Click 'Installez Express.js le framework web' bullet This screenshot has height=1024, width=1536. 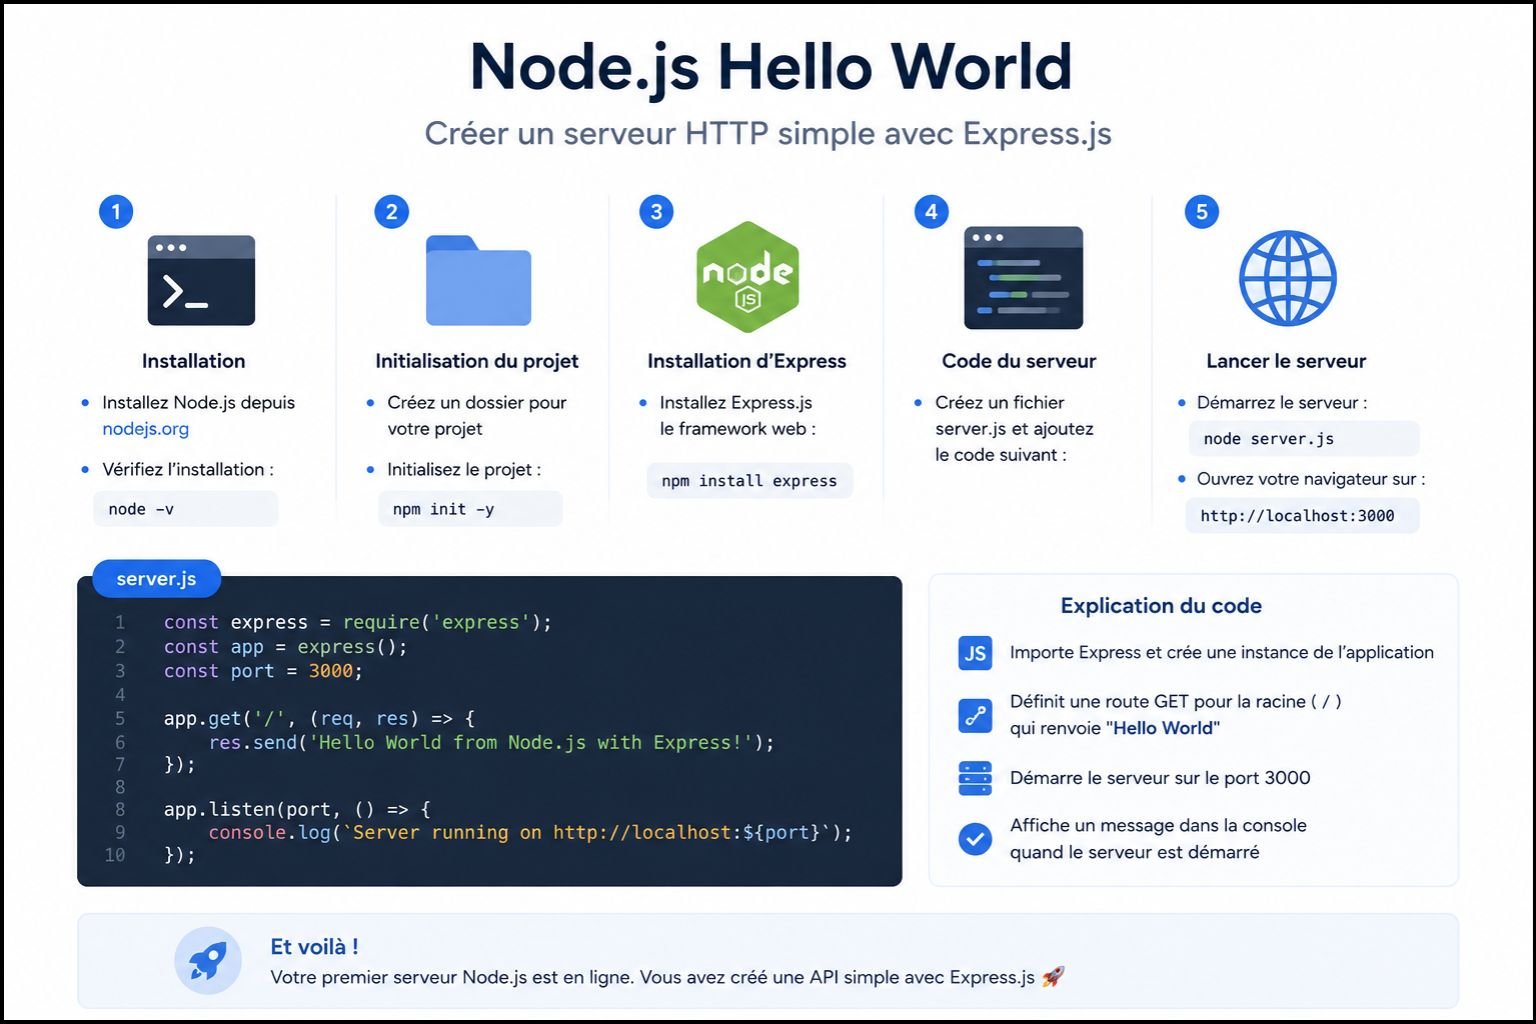pos(738,415)
